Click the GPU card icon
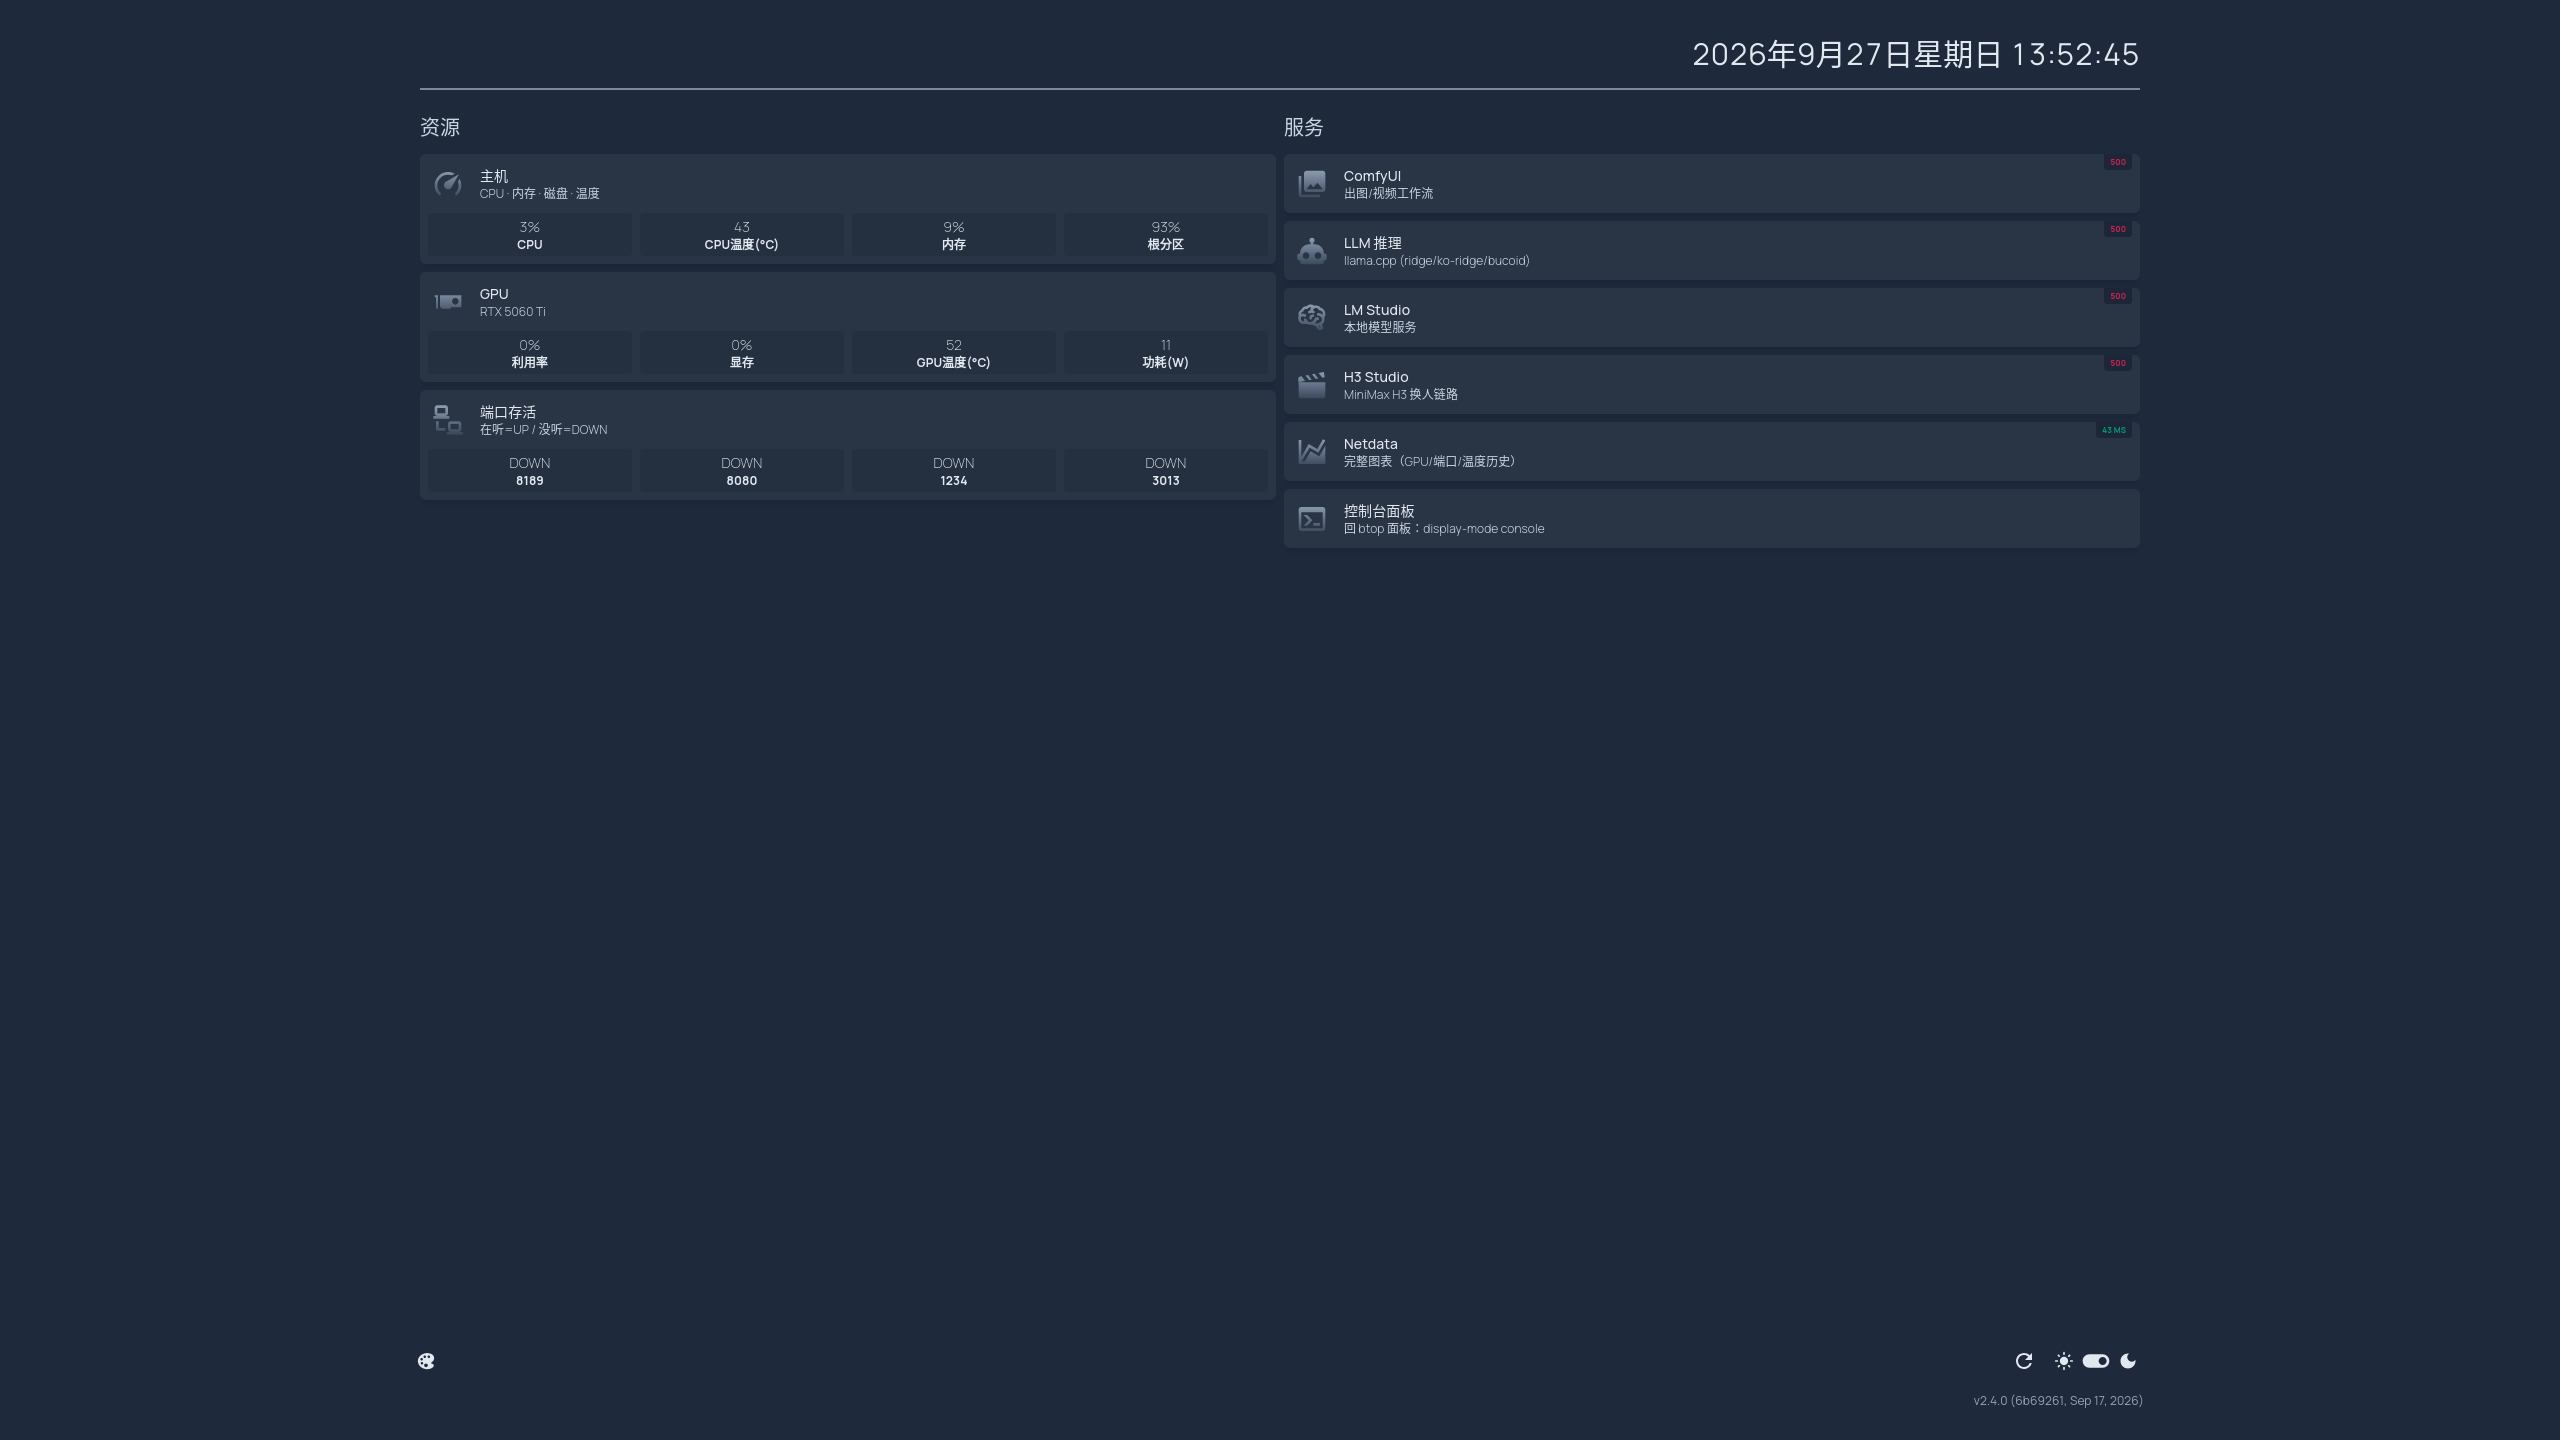Image resolution: width=2560 pixels, height=1440 pixels. tap(447, 302)
